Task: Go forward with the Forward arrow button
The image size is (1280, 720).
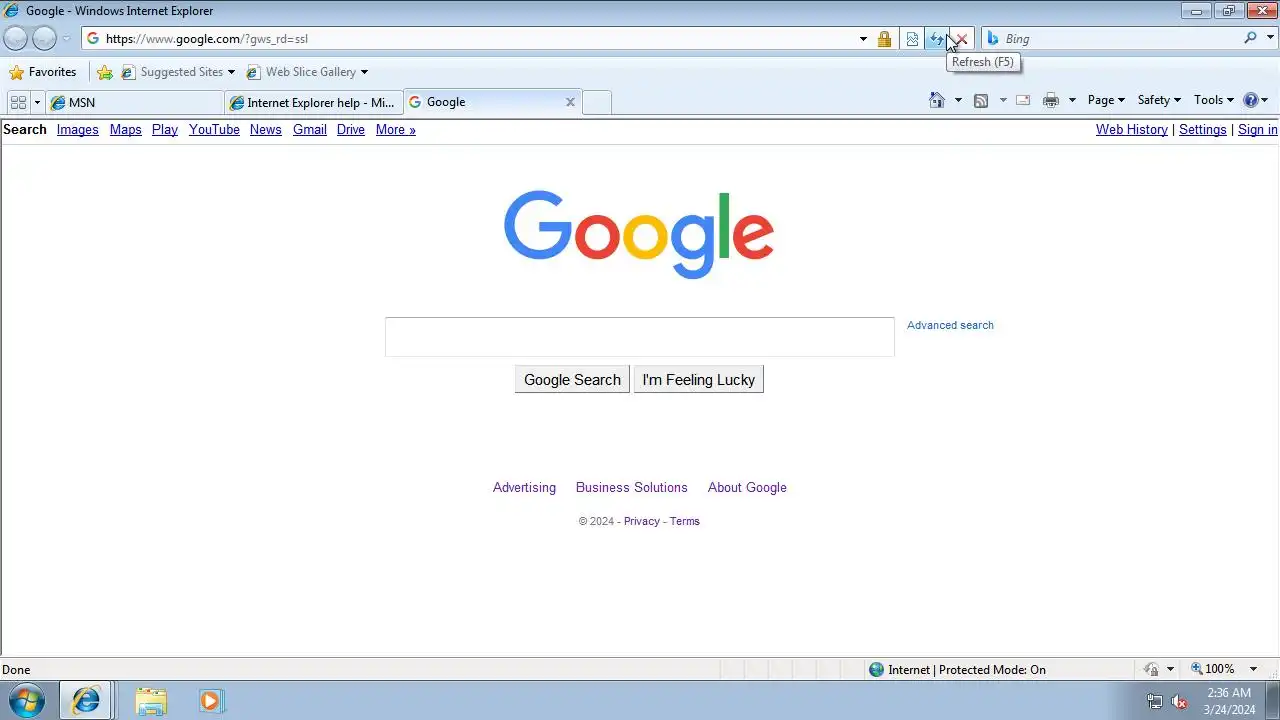Action: pos(44,39)
